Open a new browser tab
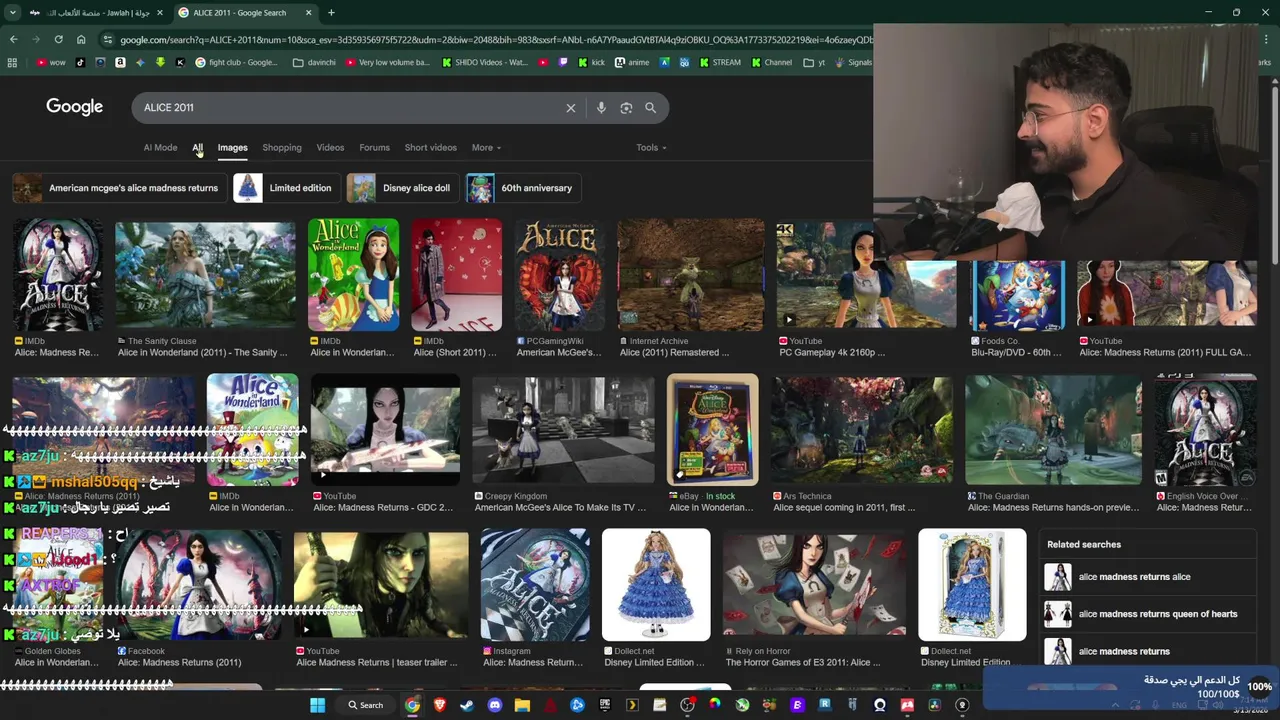This screenshot has width=1280, height=720. (x=331, y=13)
